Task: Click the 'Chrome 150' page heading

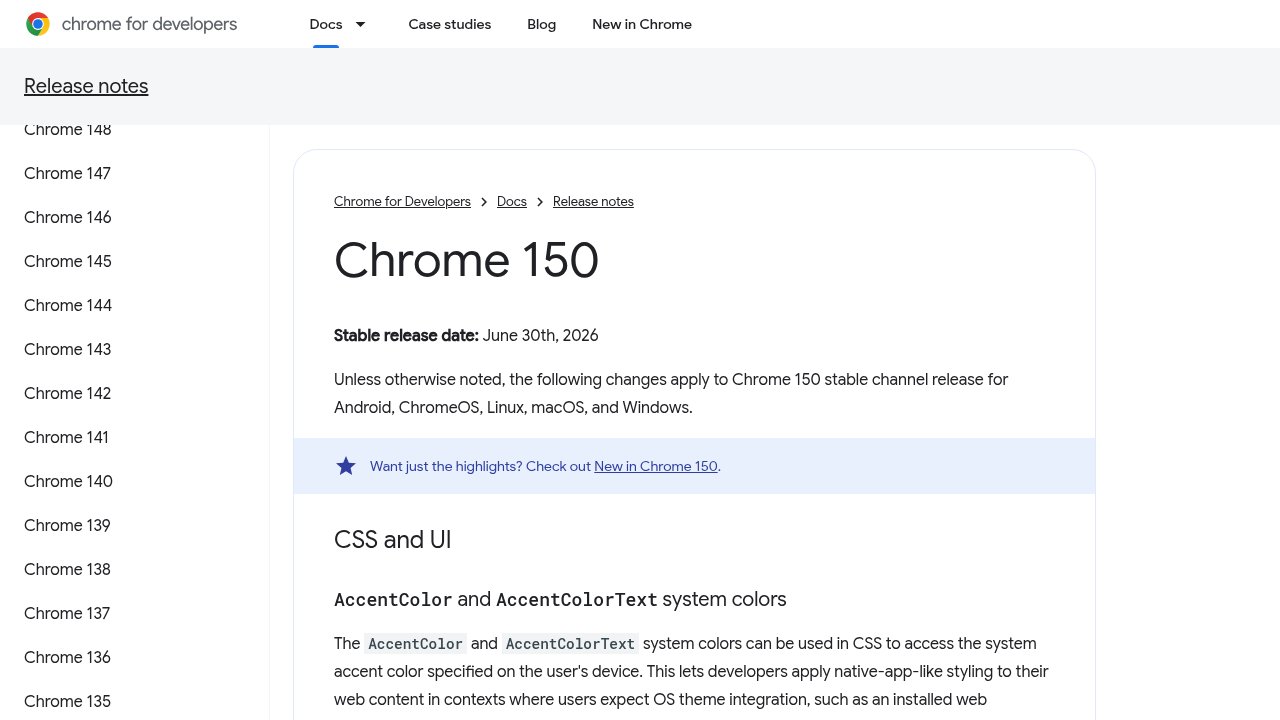Action: pos(466,260)
